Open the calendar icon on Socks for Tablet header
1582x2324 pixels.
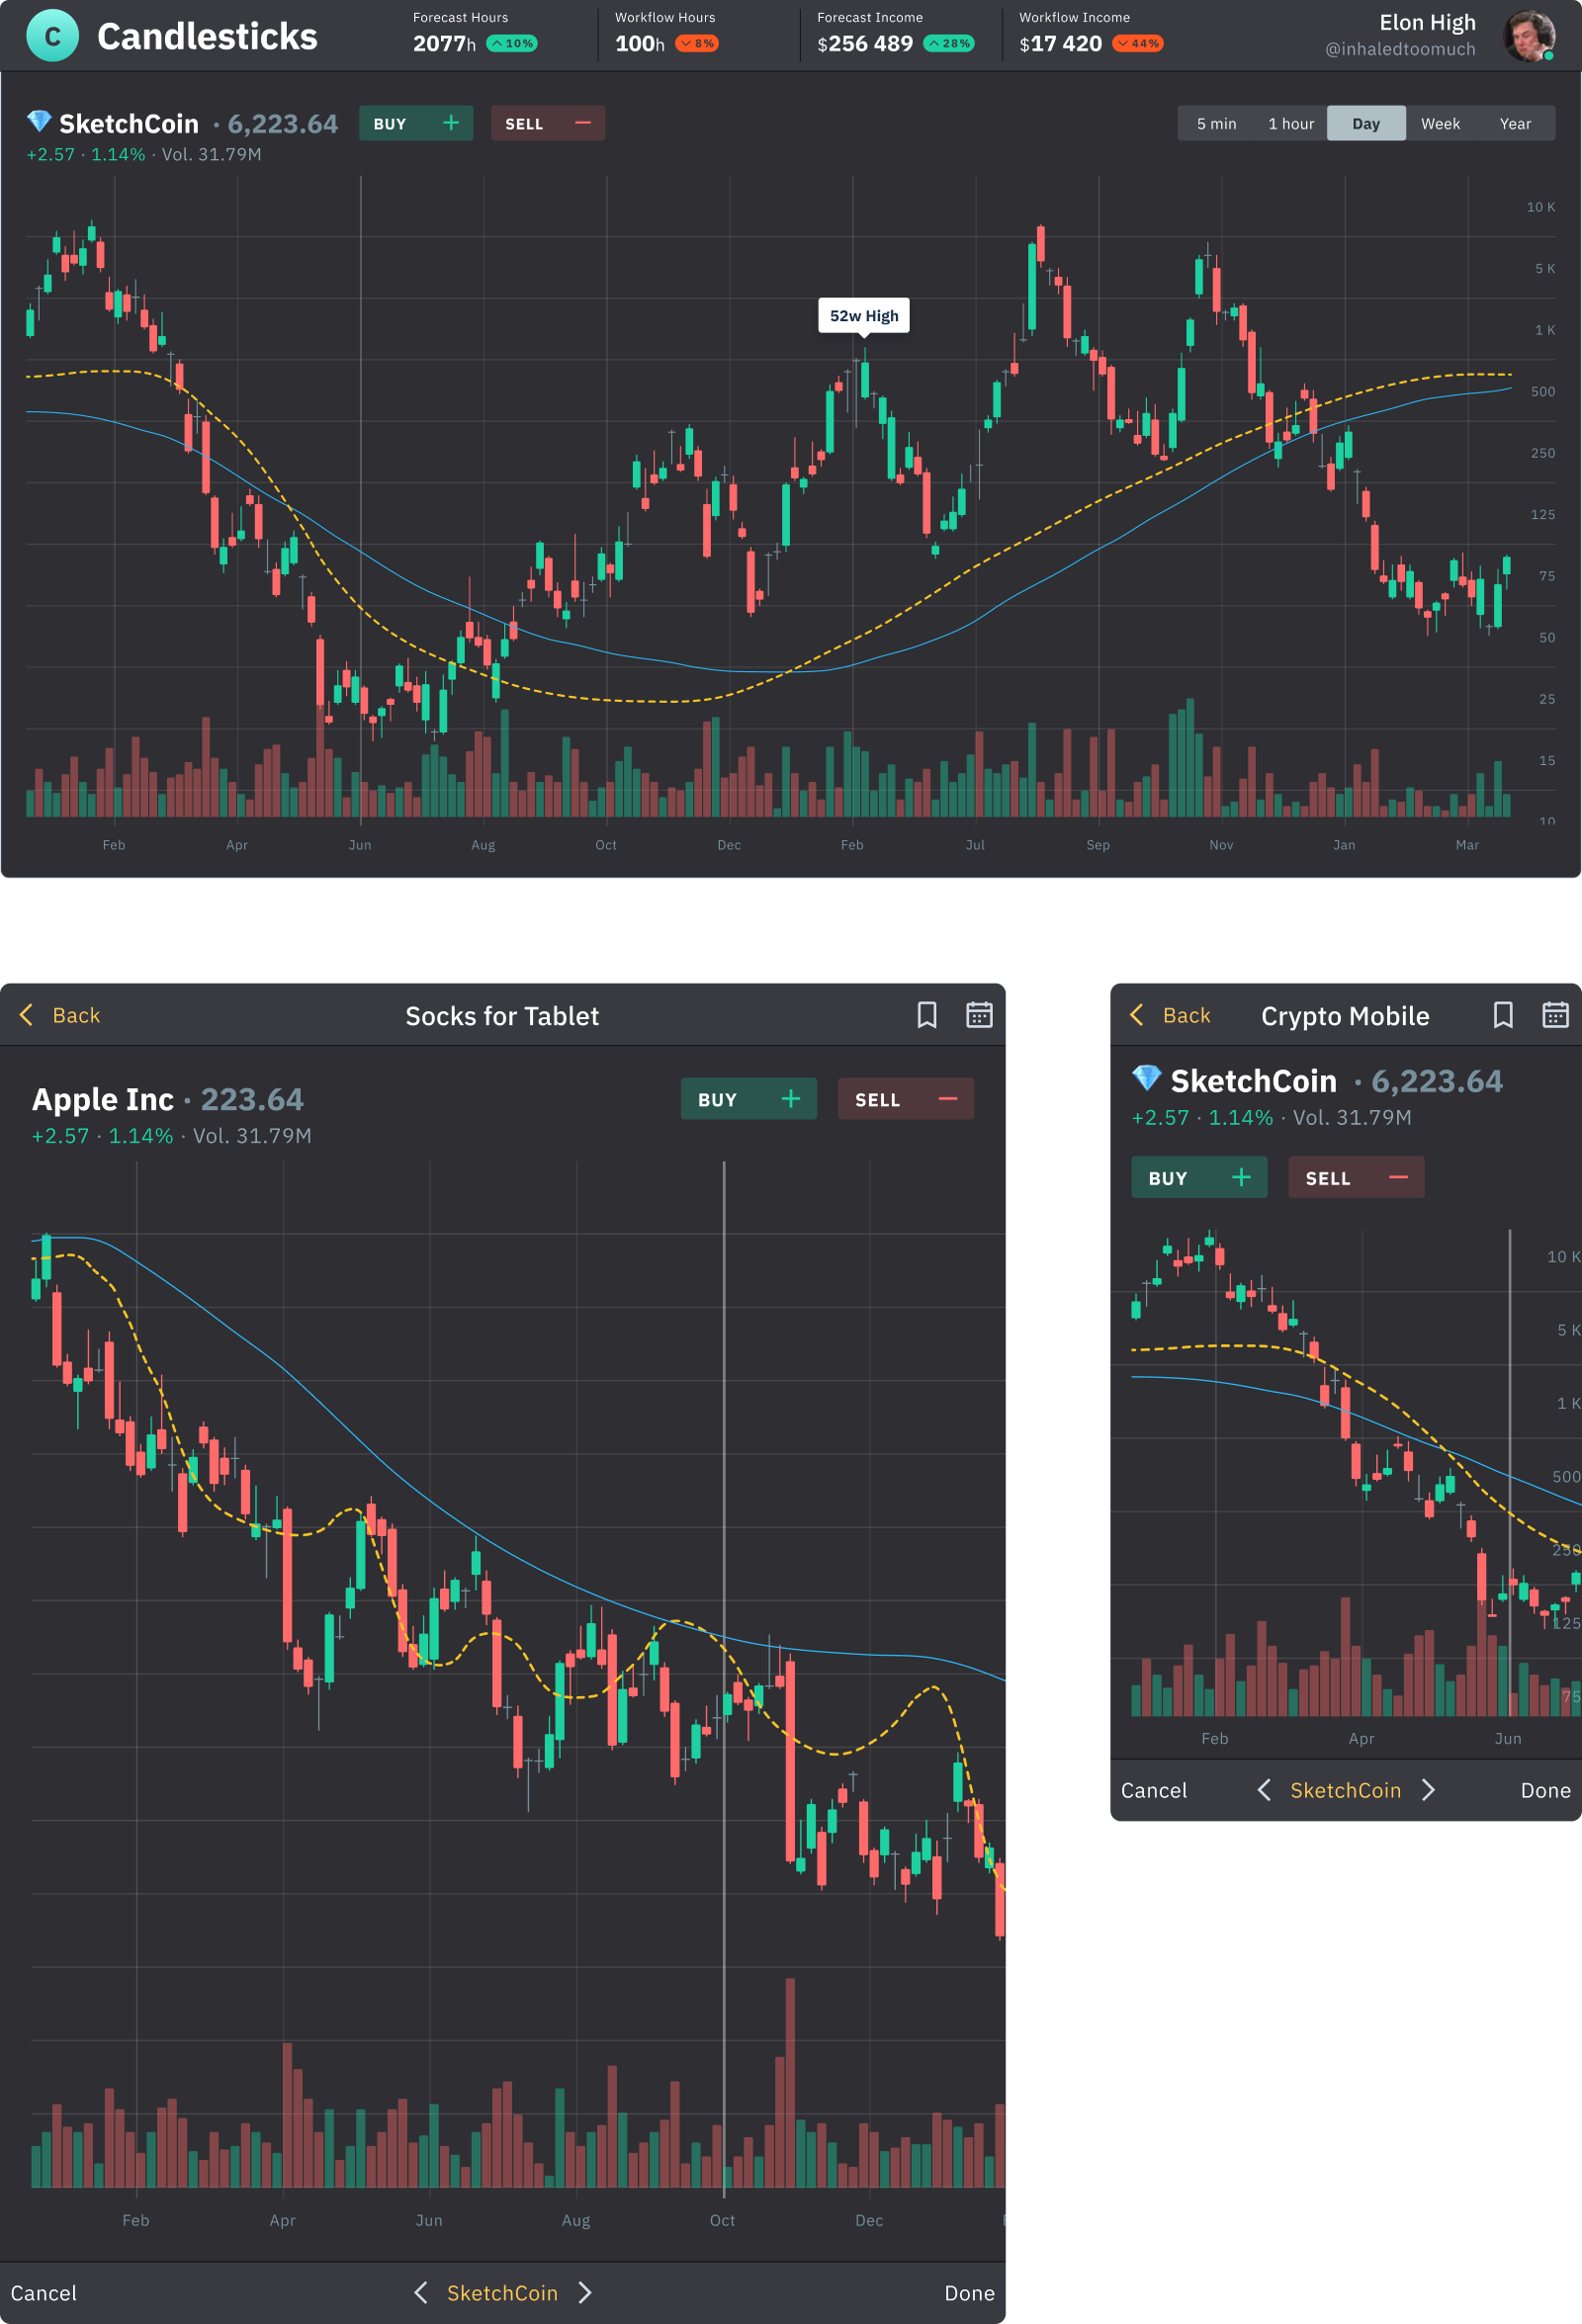[980, 1015]
